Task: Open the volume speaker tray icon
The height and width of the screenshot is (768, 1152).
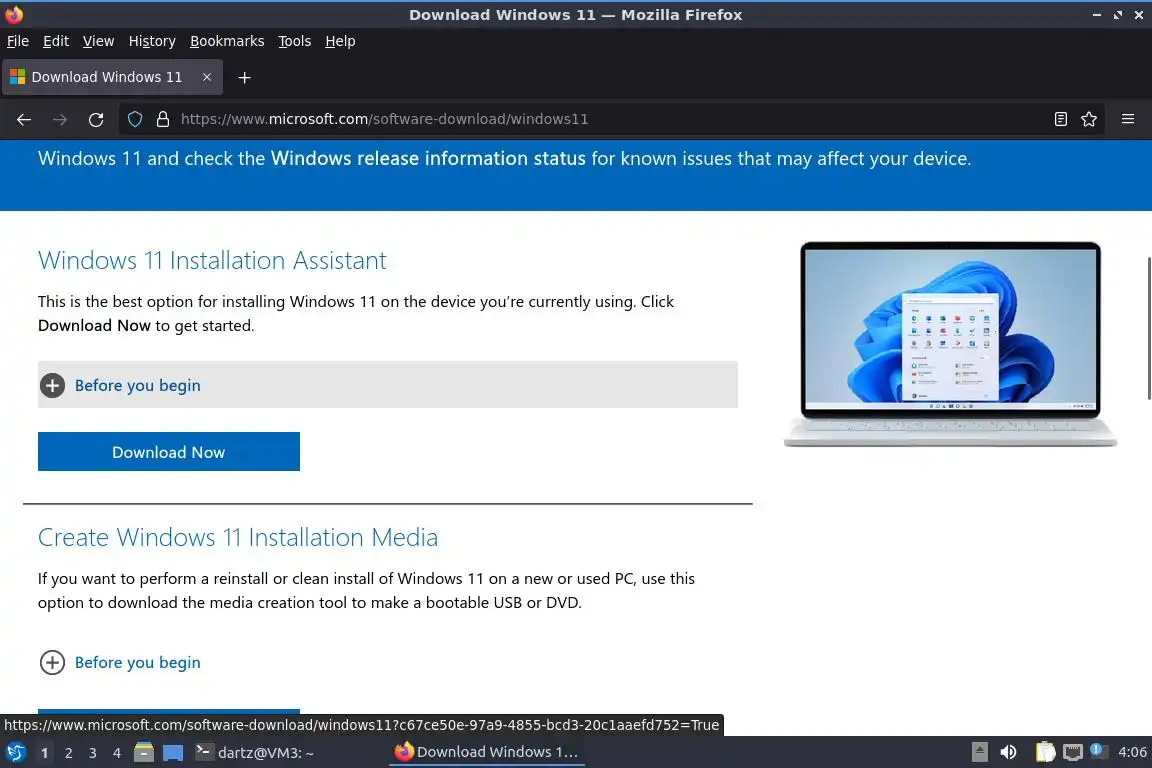Action: 1008,752
